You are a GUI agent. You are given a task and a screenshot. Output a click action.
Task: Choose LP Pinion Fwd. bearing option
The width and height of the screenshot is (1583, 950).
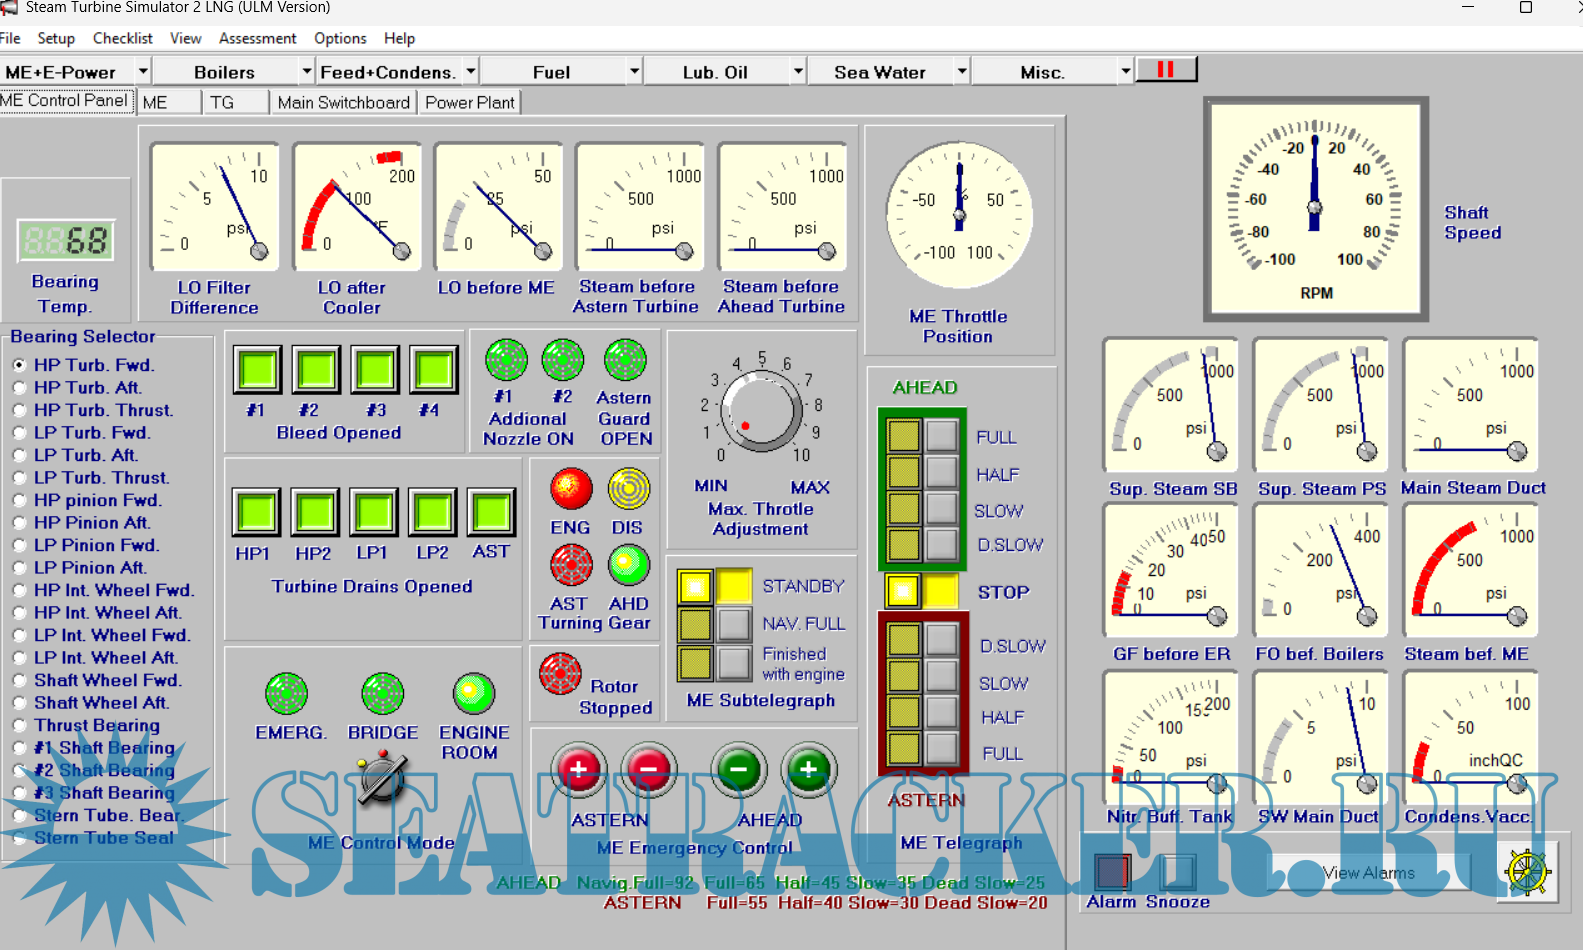tap(20, 545)
